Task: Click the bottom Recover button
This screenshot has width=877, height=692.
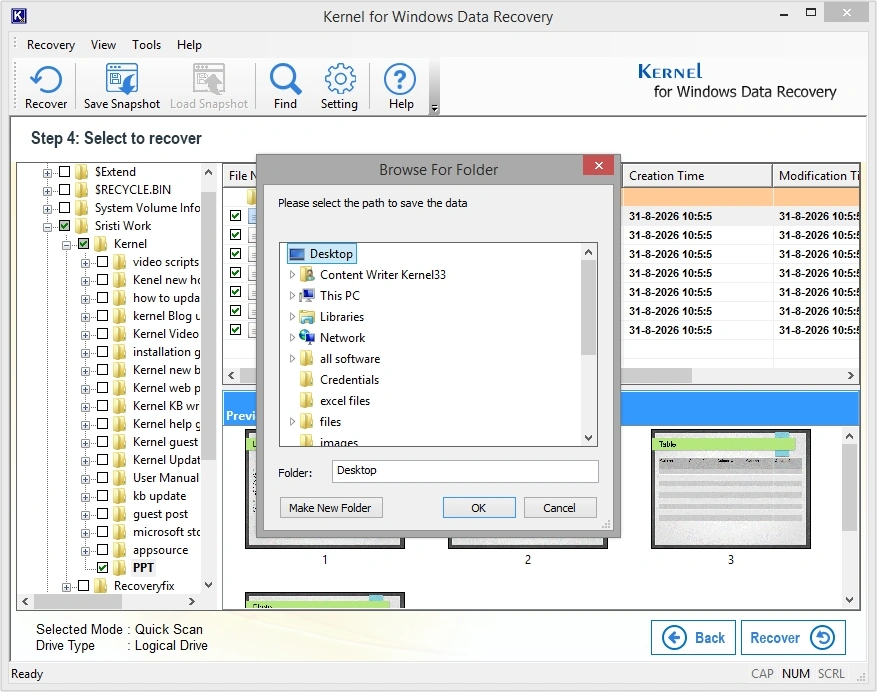Action: coord(793,637)
